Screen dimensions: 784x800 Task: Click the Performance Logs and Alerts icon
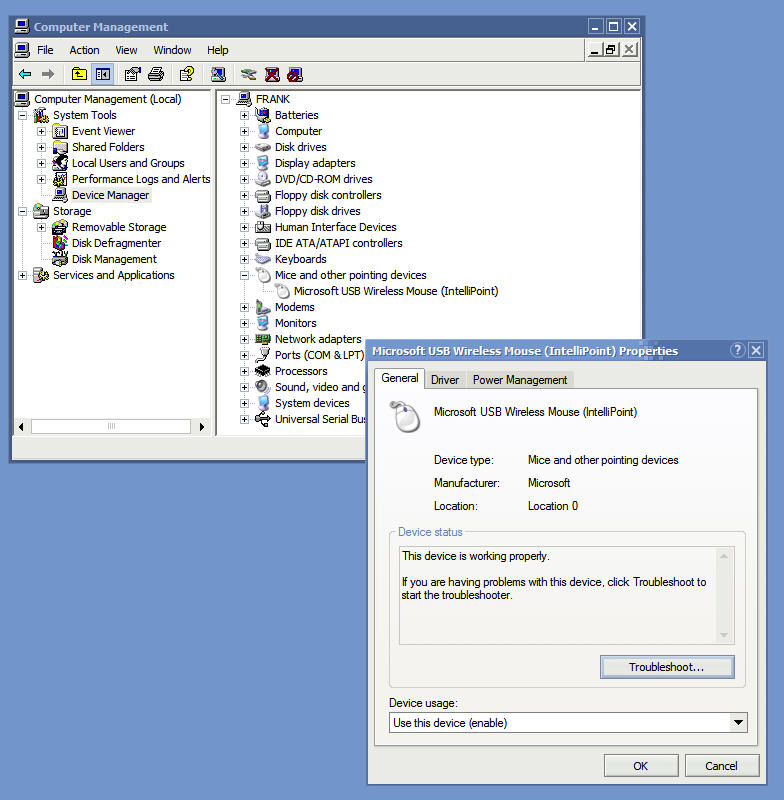[x=60, y=179]
